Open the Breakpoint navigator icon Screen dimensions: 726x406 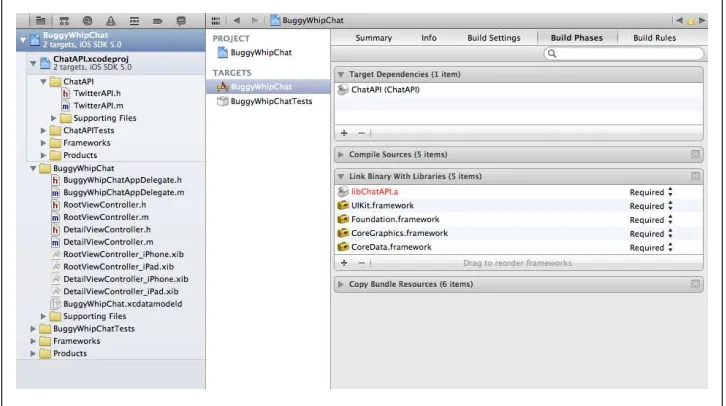[157, 20]
